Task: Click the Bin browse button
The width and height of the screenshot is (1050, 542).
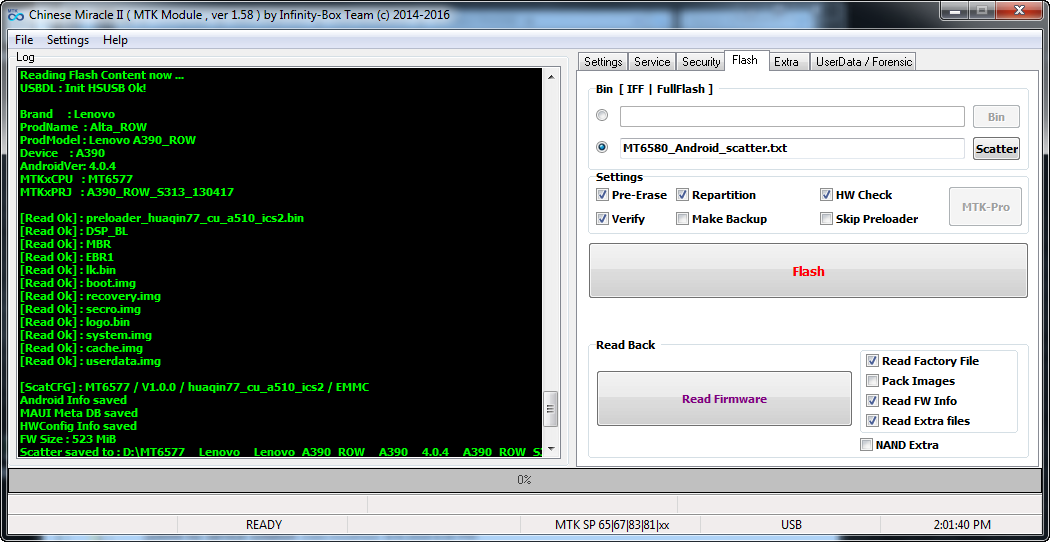Action: [x=996, y=117]
